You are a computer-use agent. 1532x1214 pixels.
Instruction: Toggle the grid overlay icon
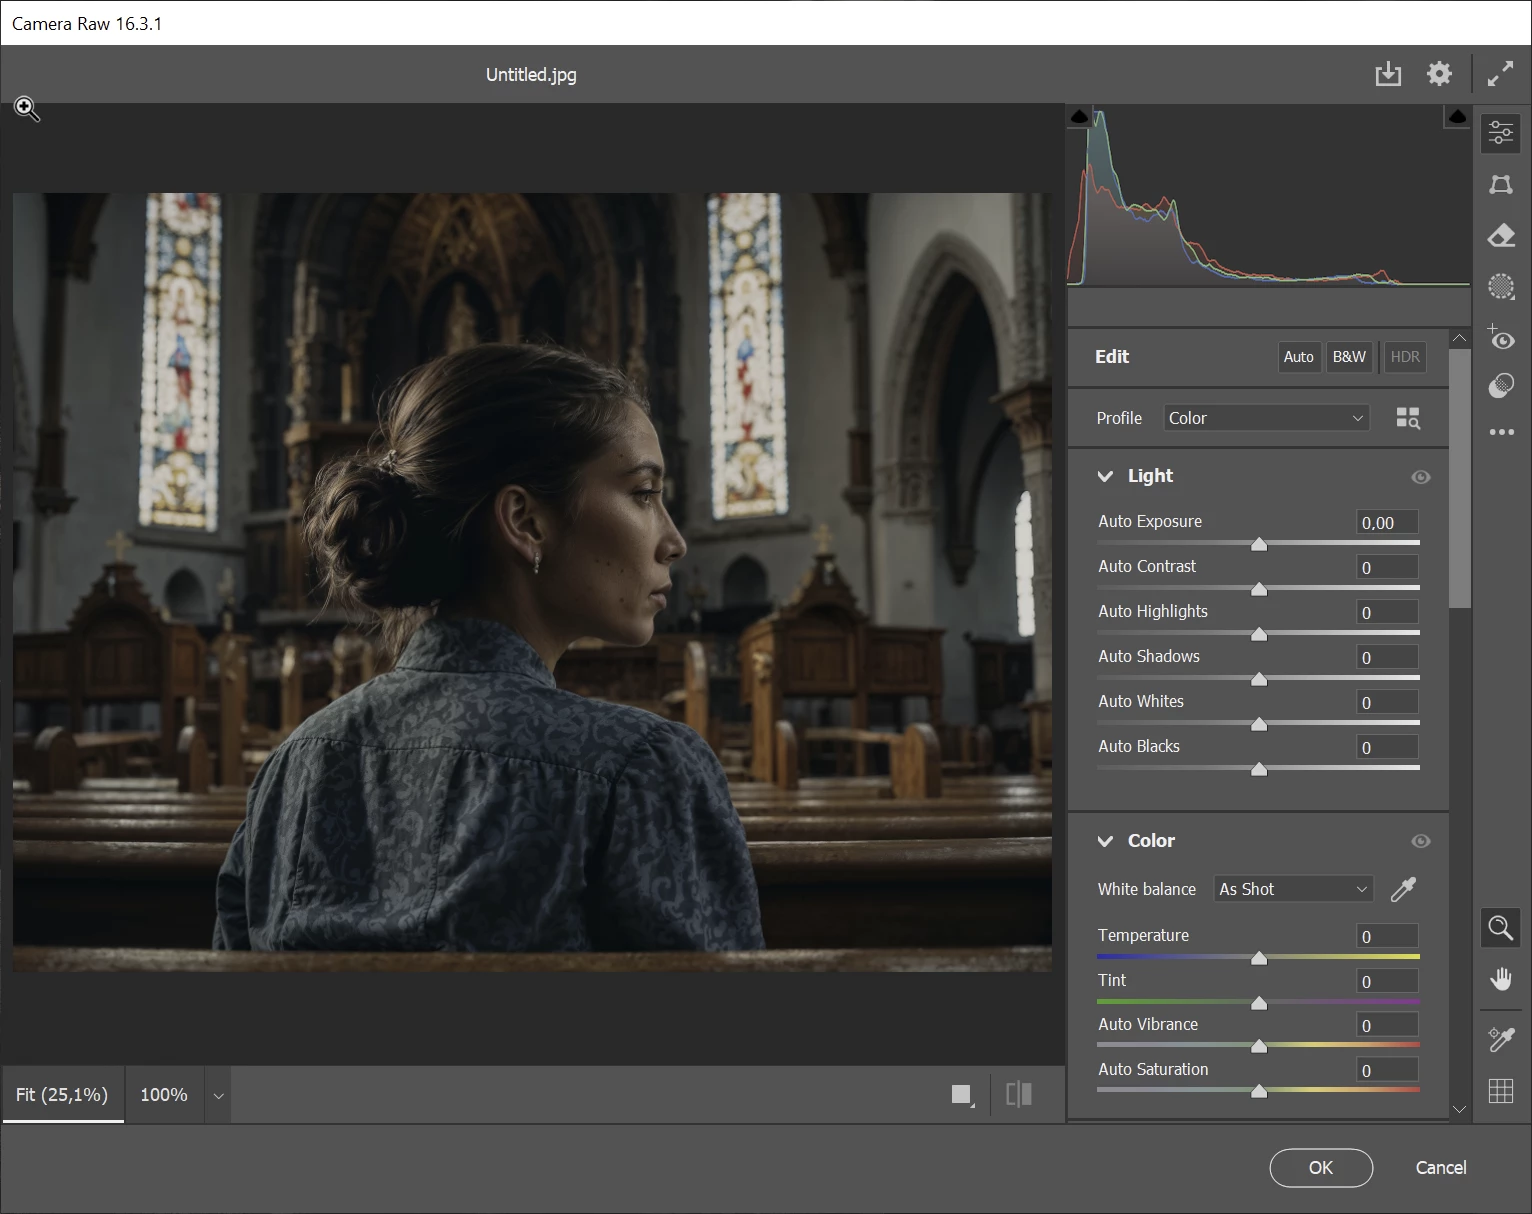[1501, 1091]
